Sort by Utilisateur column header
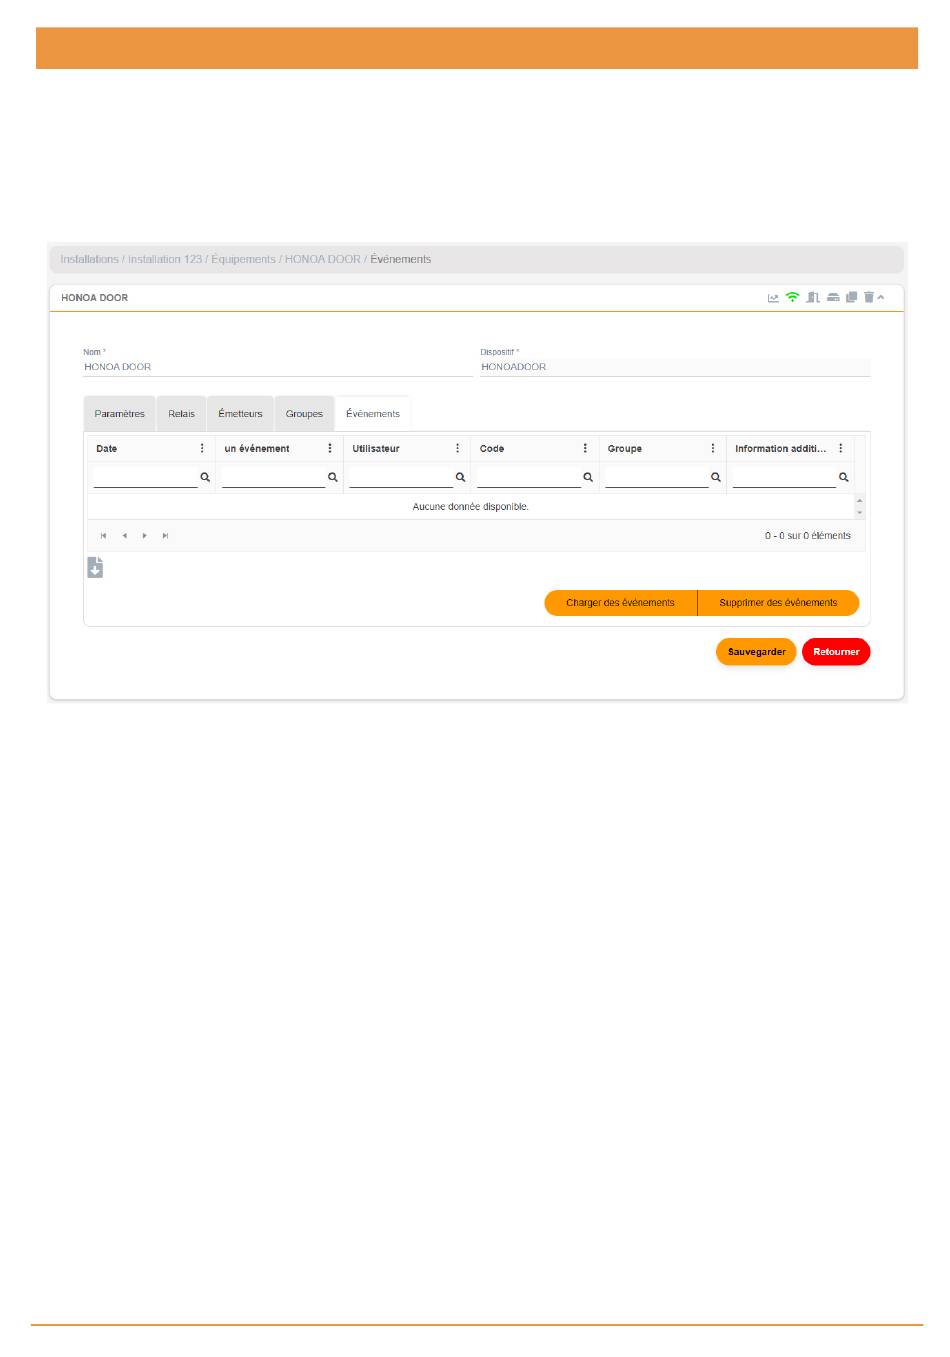 tap(376, 449)
